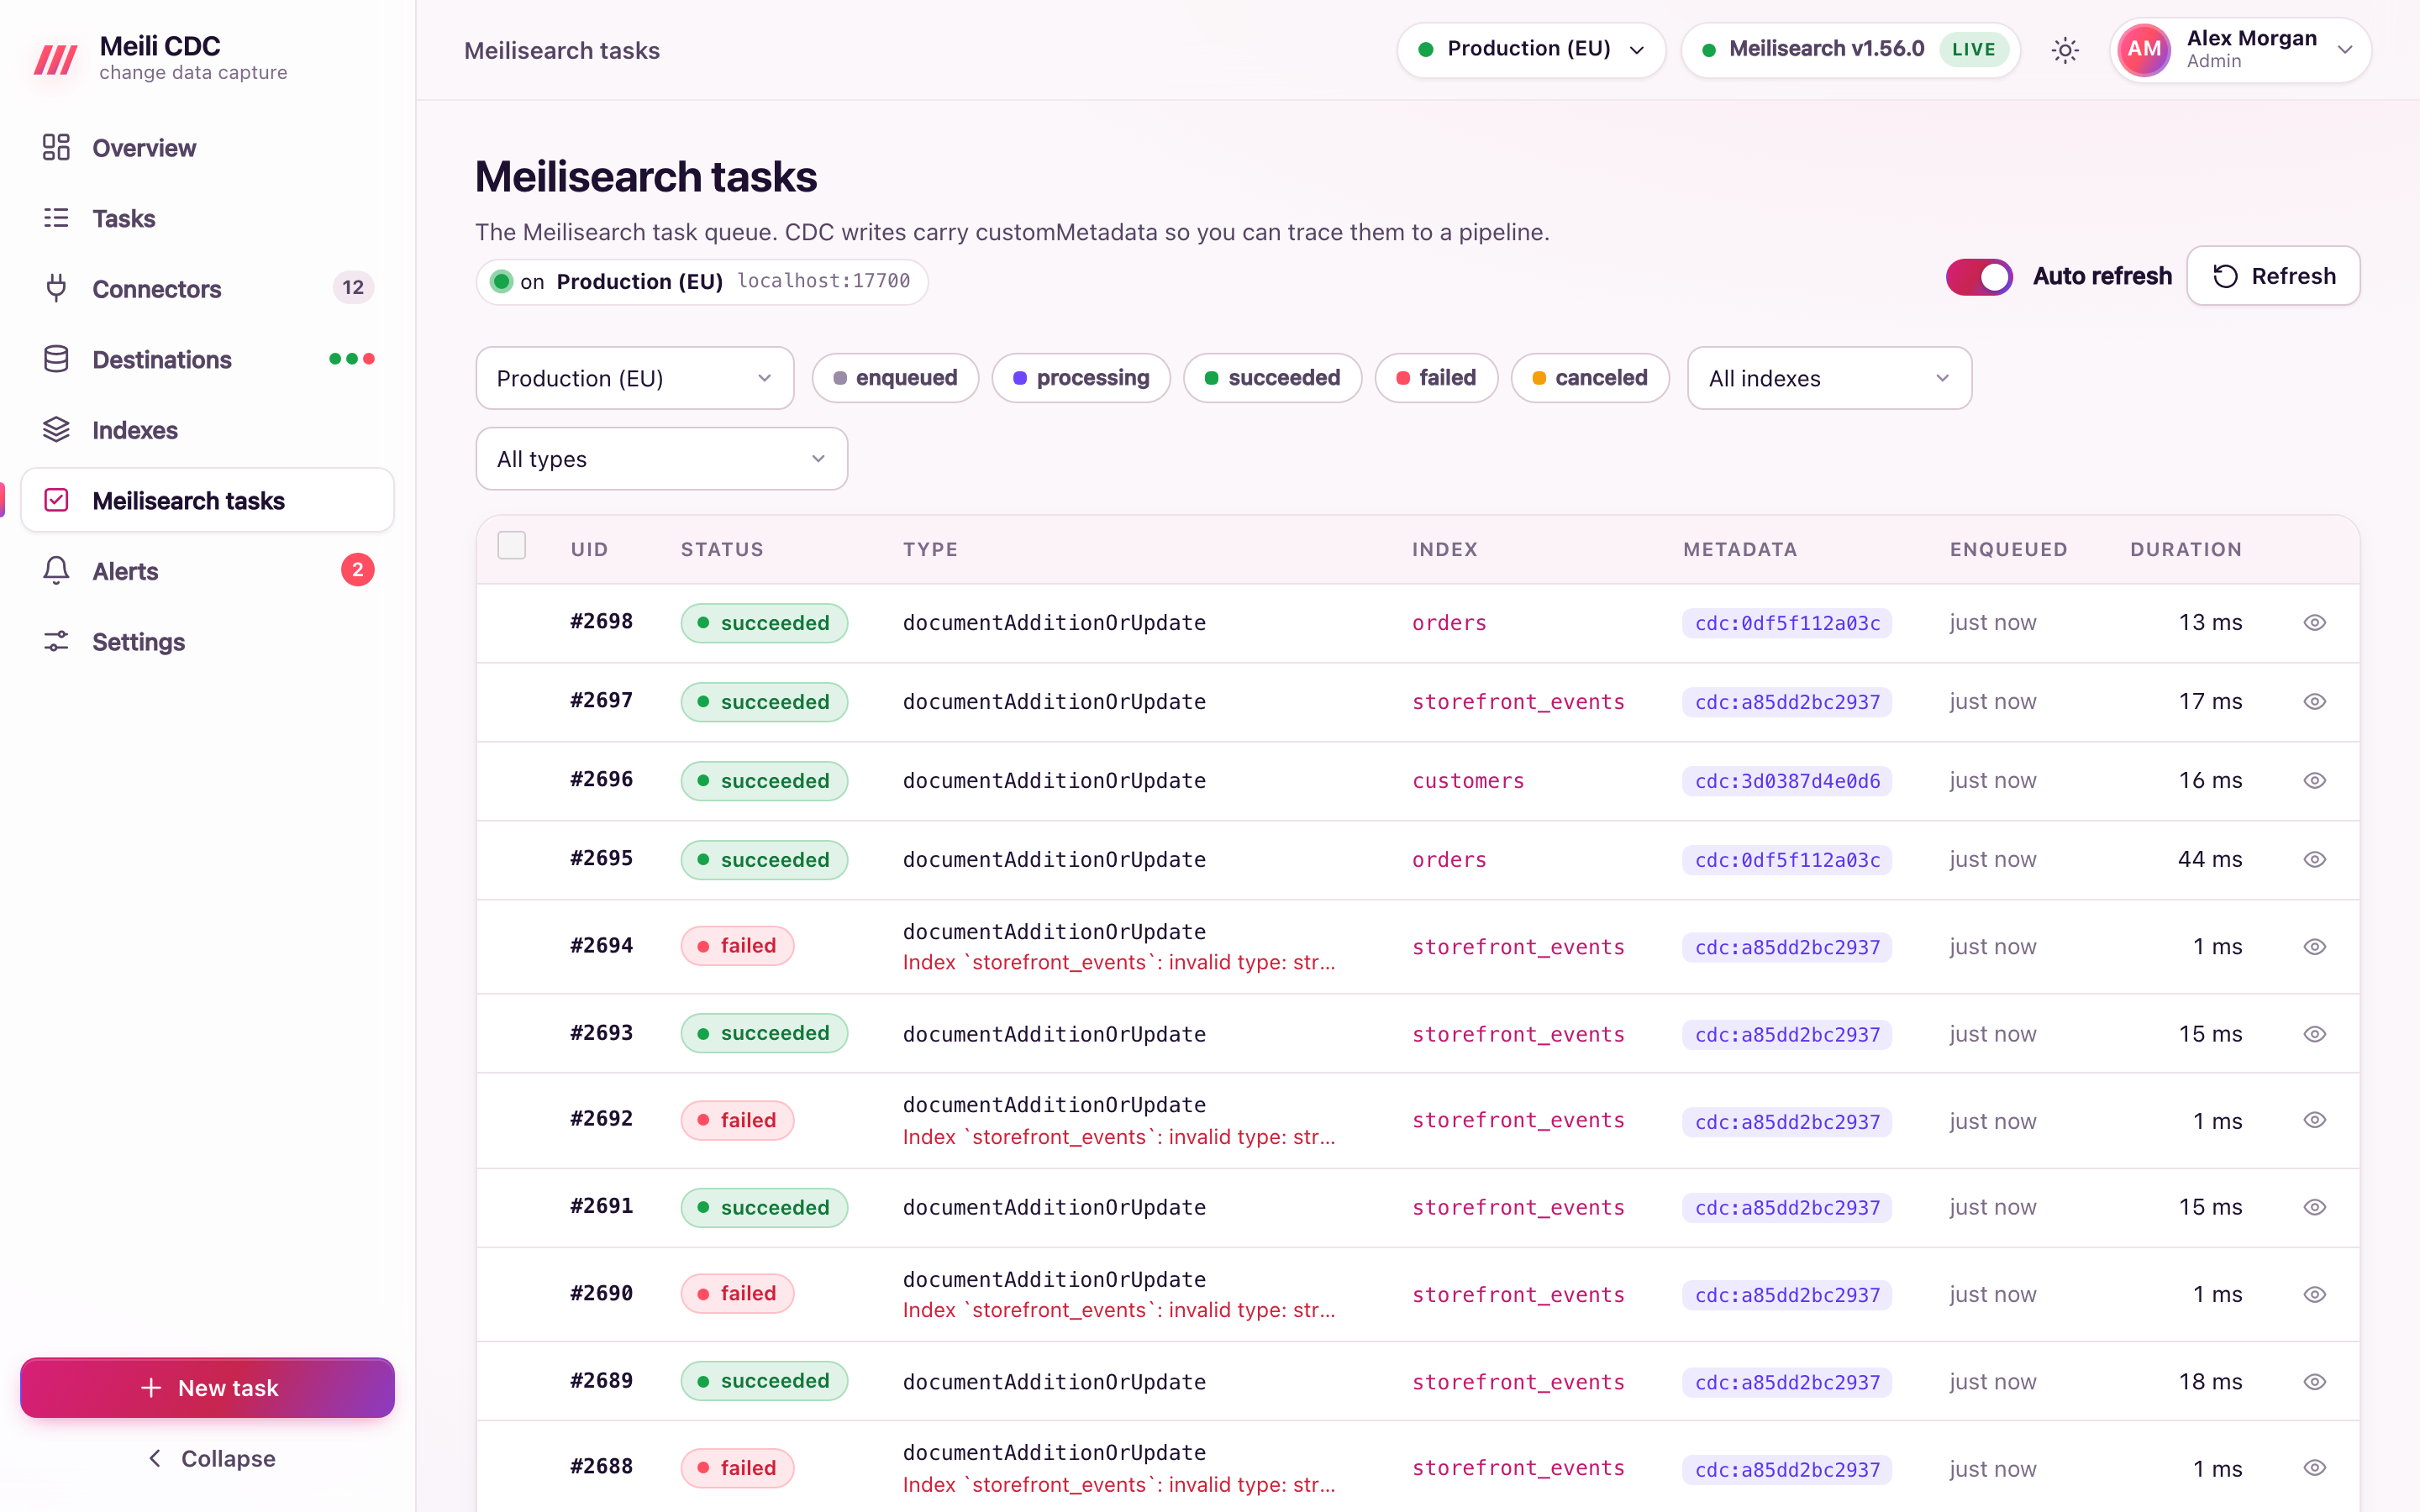
Task: Inspect failed task #2694 with eye icon
Action: [x=2314, y=946]
